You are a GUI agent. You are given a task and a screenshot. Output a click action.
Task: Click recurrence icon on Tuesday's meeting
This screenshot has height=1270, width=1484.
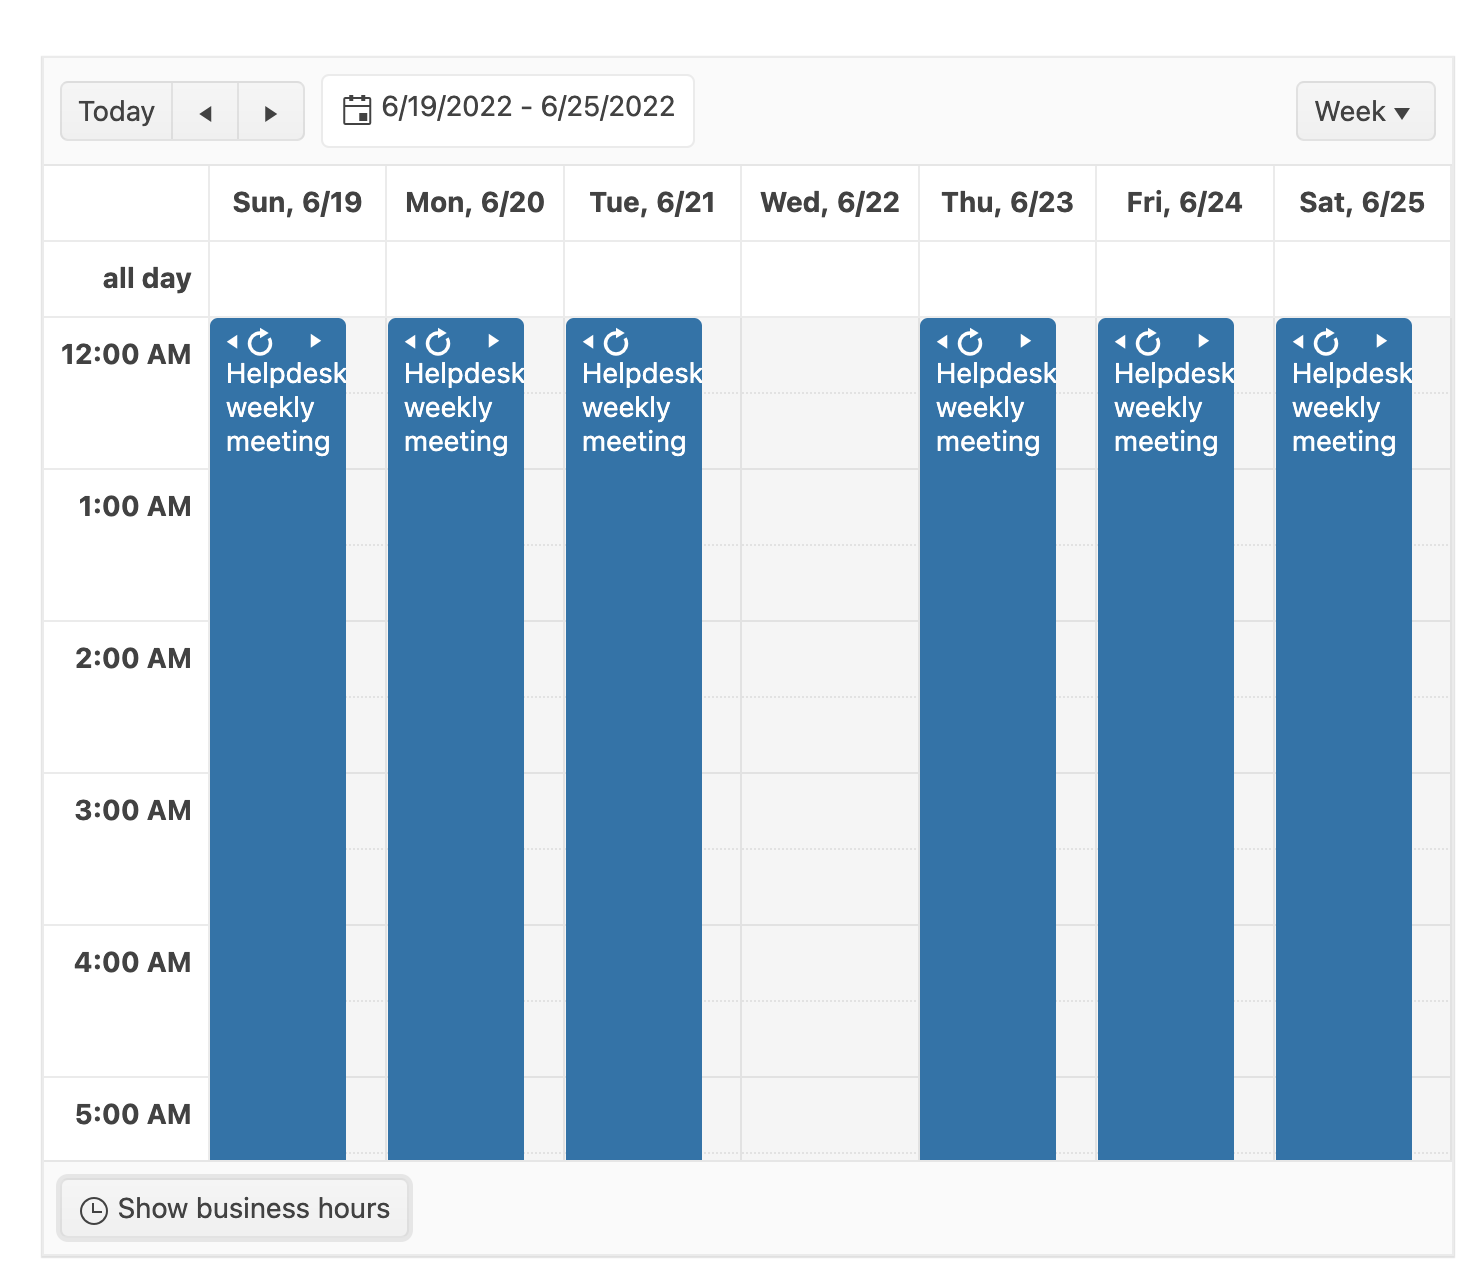point(617,343)
